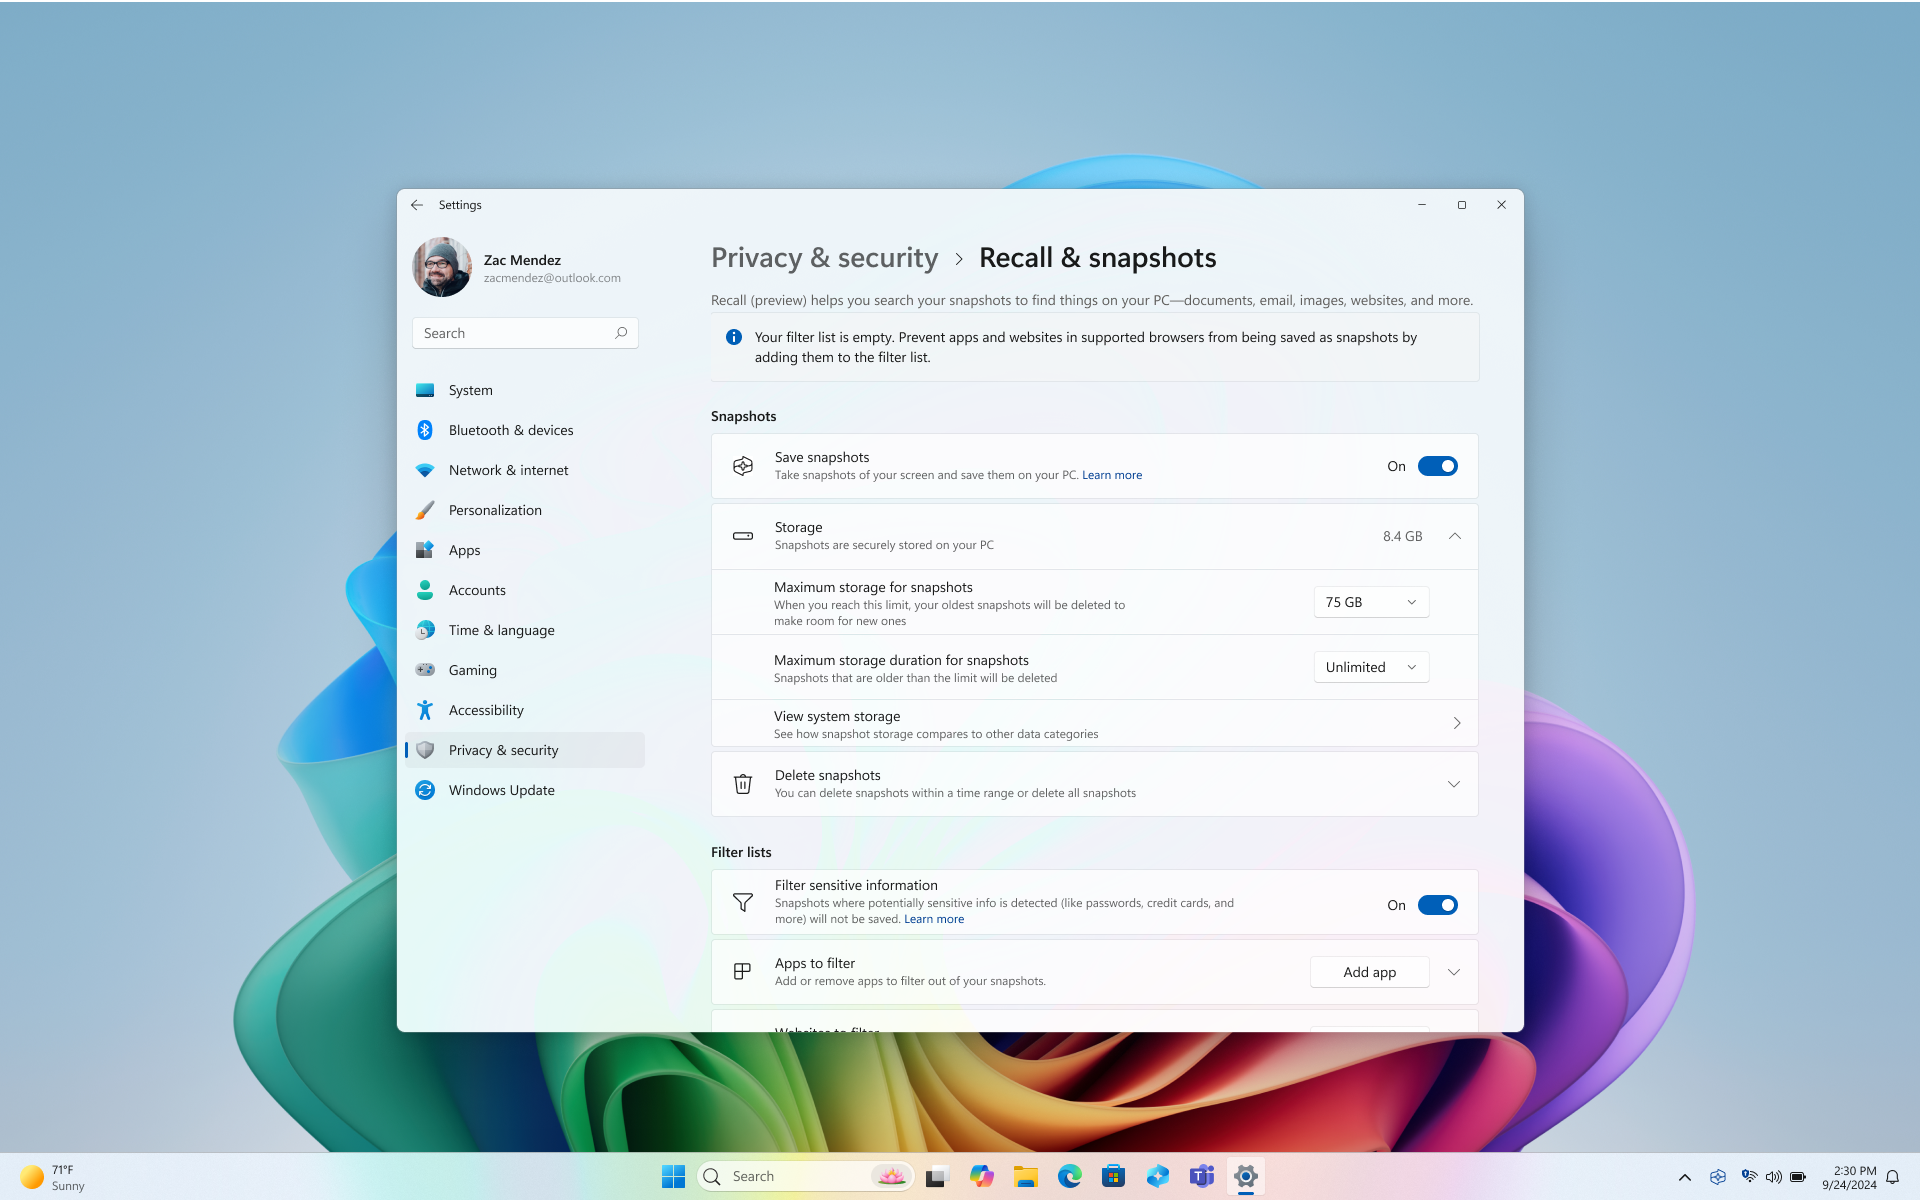The width and height of the screenshot is (1920, 1200).
Task: Click Learn more link for snapshots
Action: pyautogui.click(x=1113, y=474)
